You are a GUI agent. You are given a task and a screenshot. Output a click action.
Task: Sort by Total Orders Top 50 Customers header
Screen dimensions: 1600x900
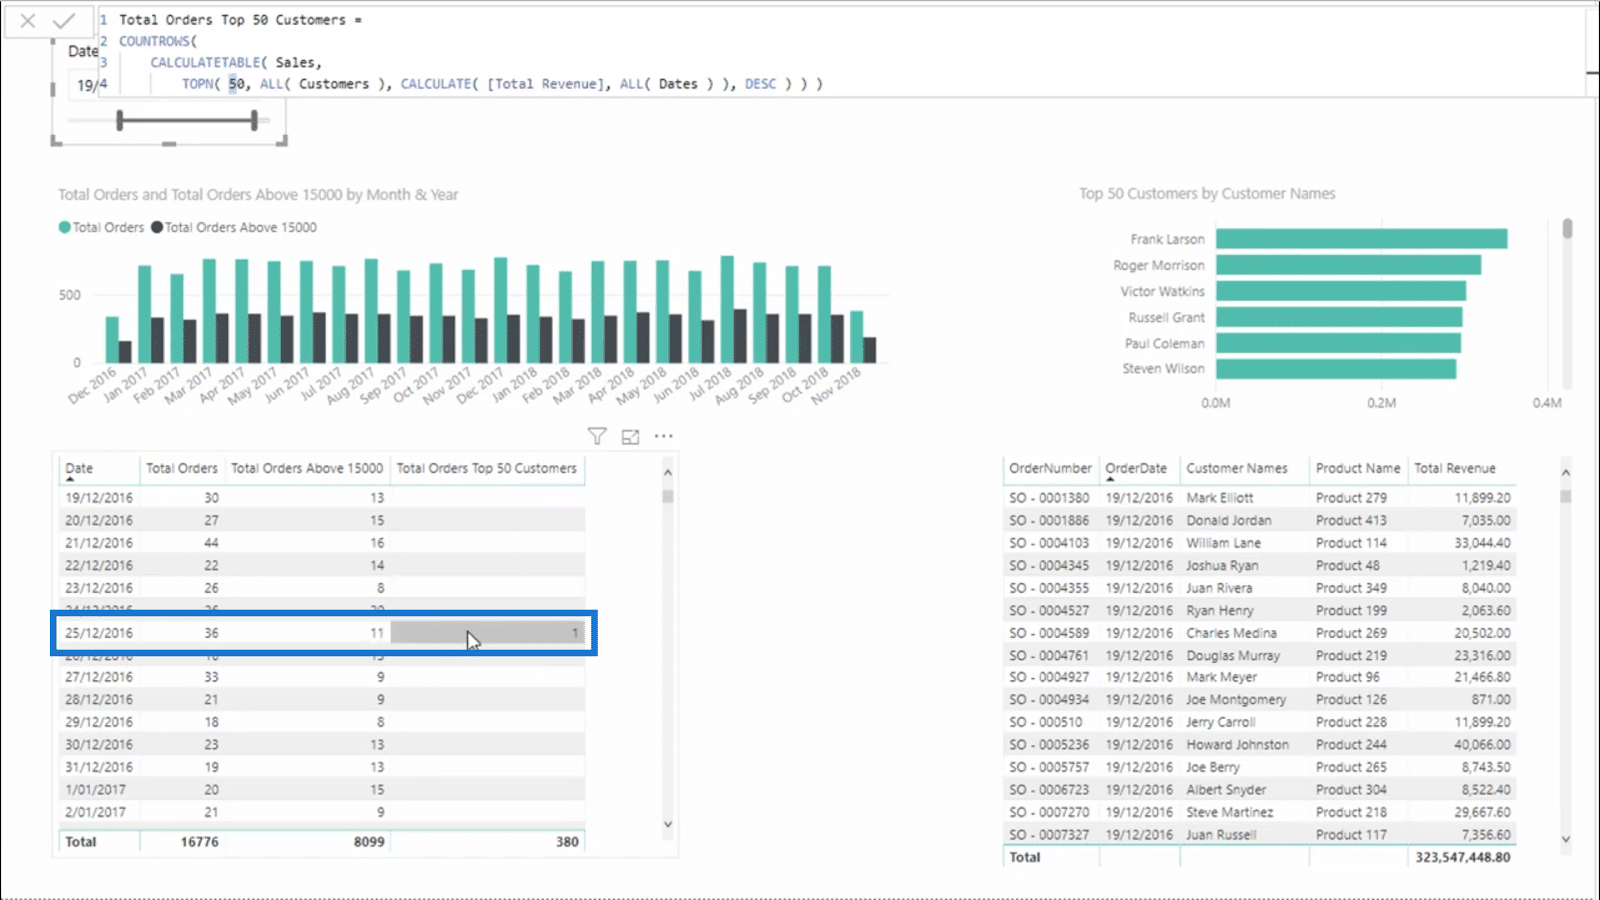point(487,468)
